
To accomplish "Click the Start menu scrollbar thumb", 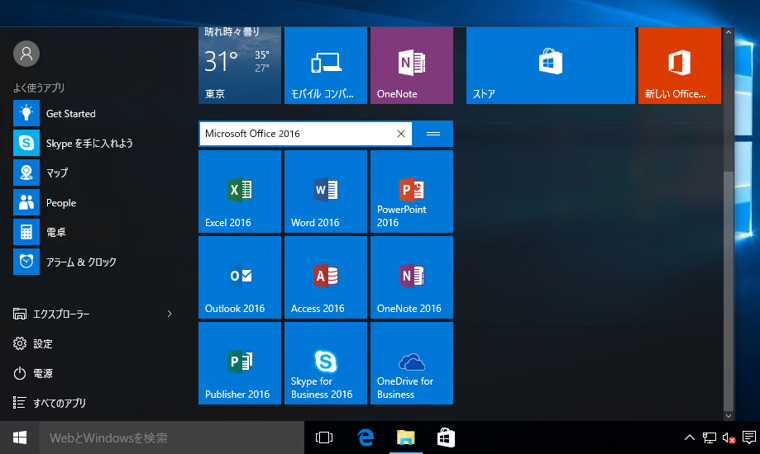I will pos(728,291).
